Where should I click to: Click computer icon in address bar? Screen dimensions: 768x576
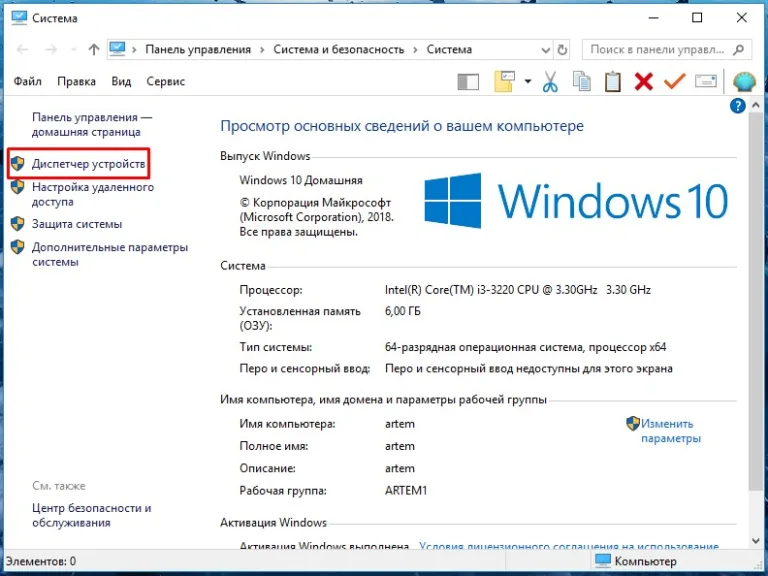point(118,49)
